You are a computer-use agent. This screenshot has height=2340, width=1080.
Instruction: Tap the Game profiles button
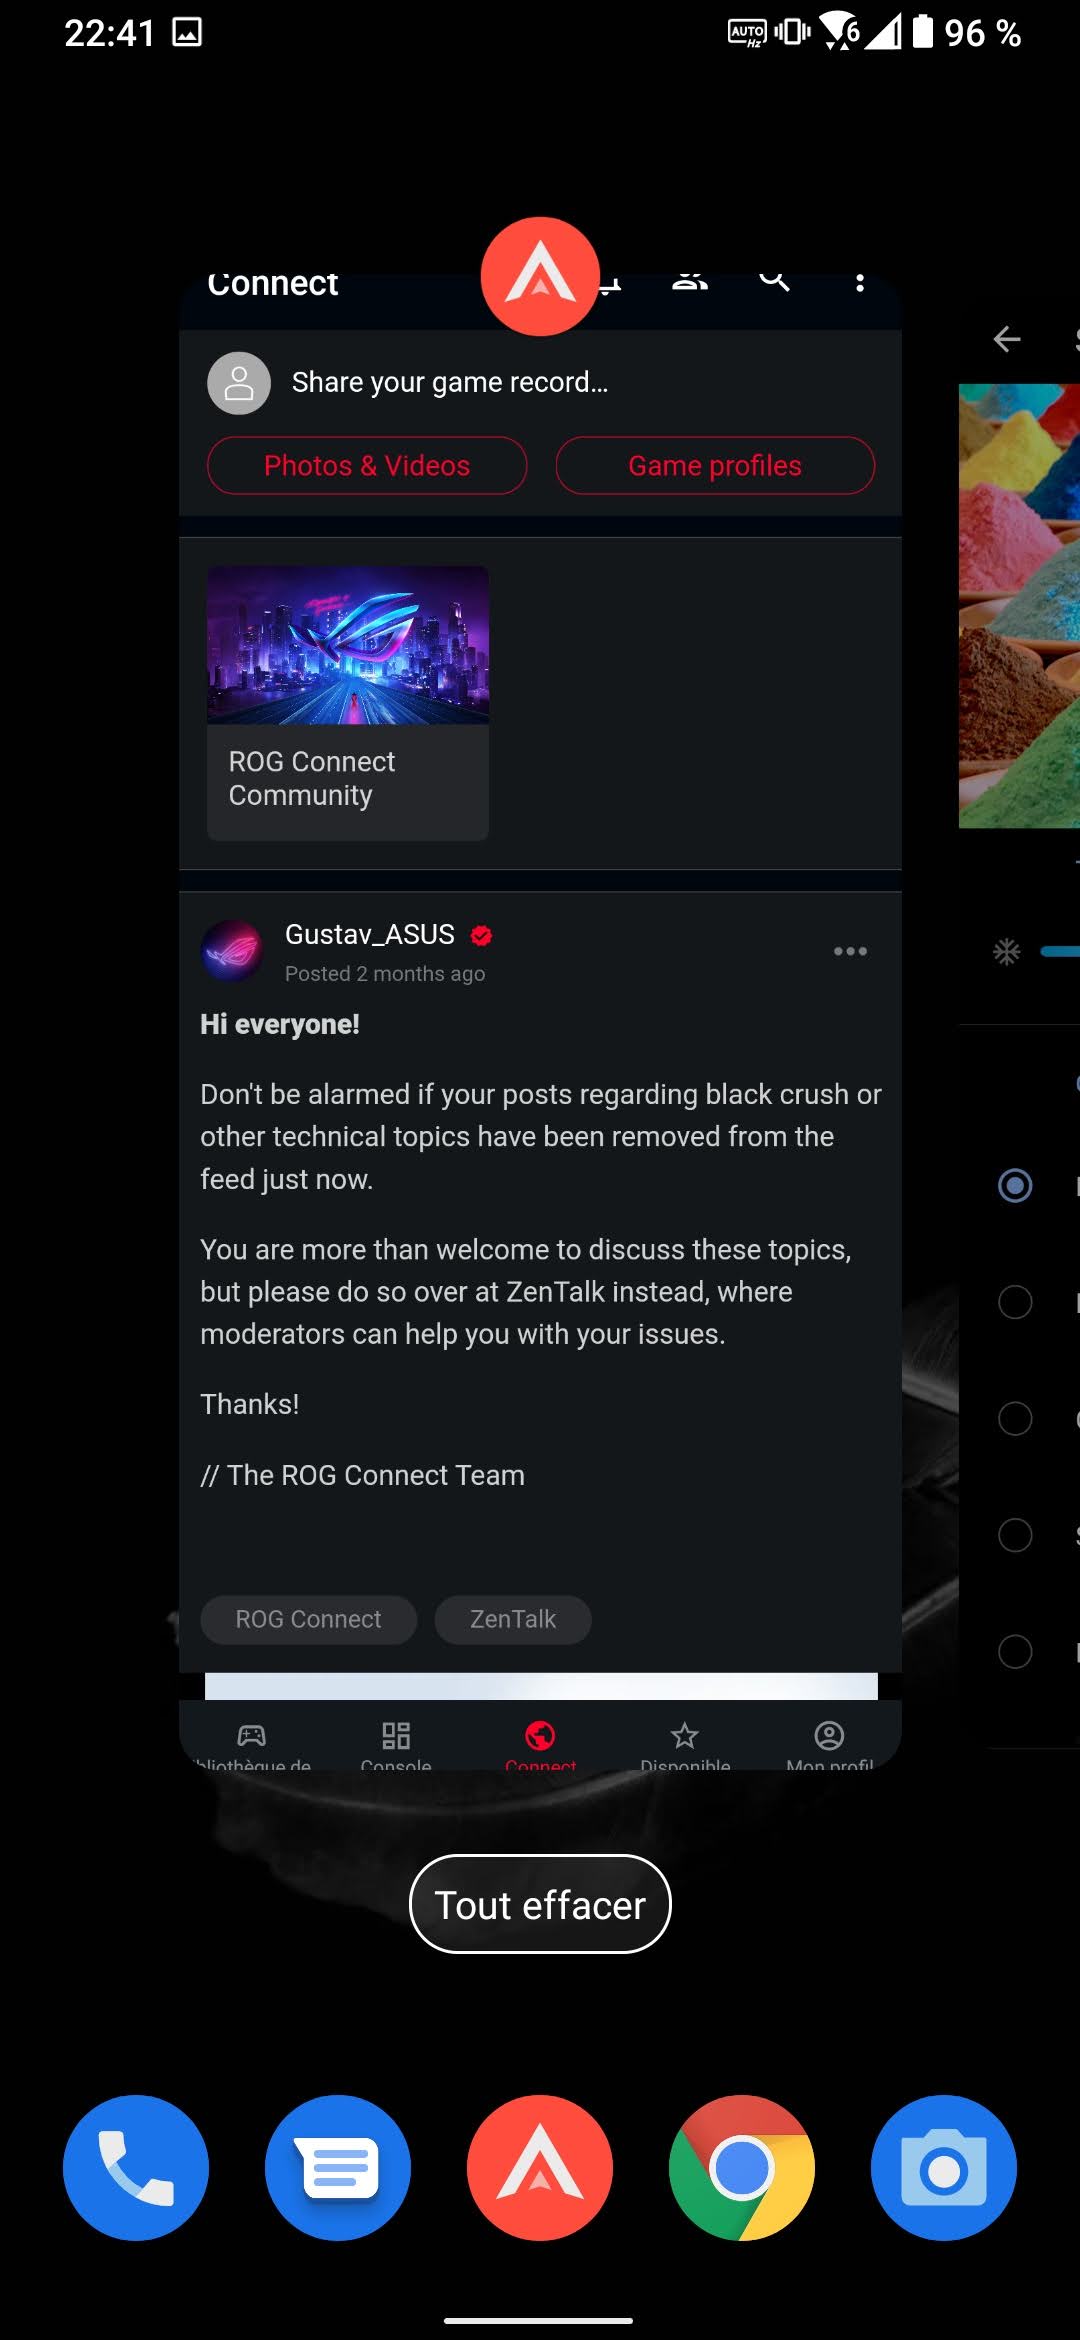715,466
